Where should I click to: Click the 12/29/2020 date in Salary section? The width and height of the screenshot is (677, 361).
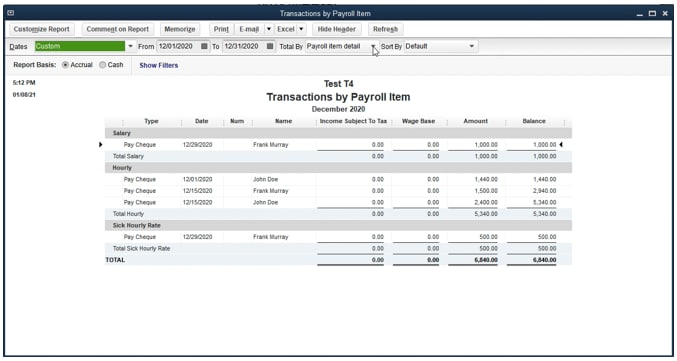point(197,145)
